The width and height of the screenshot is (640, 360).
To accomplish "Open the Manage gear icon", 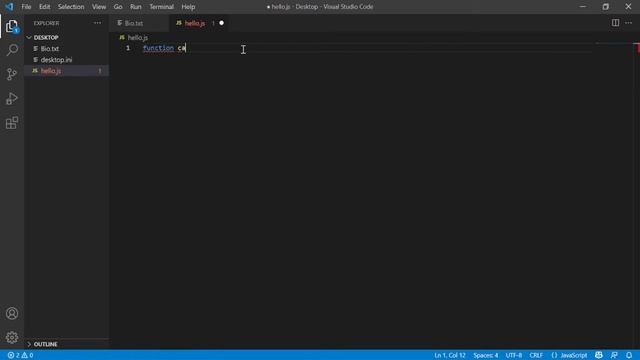I will [12, 337].
